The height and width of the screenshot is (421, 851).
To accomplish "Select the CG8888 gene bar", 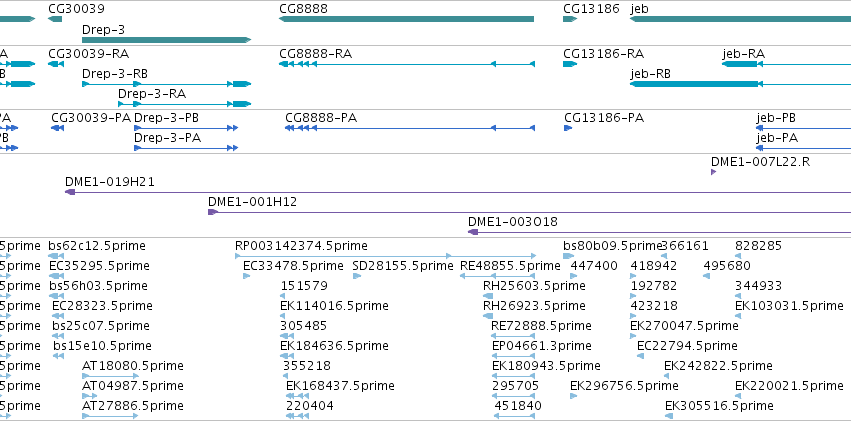I will 407,19.
